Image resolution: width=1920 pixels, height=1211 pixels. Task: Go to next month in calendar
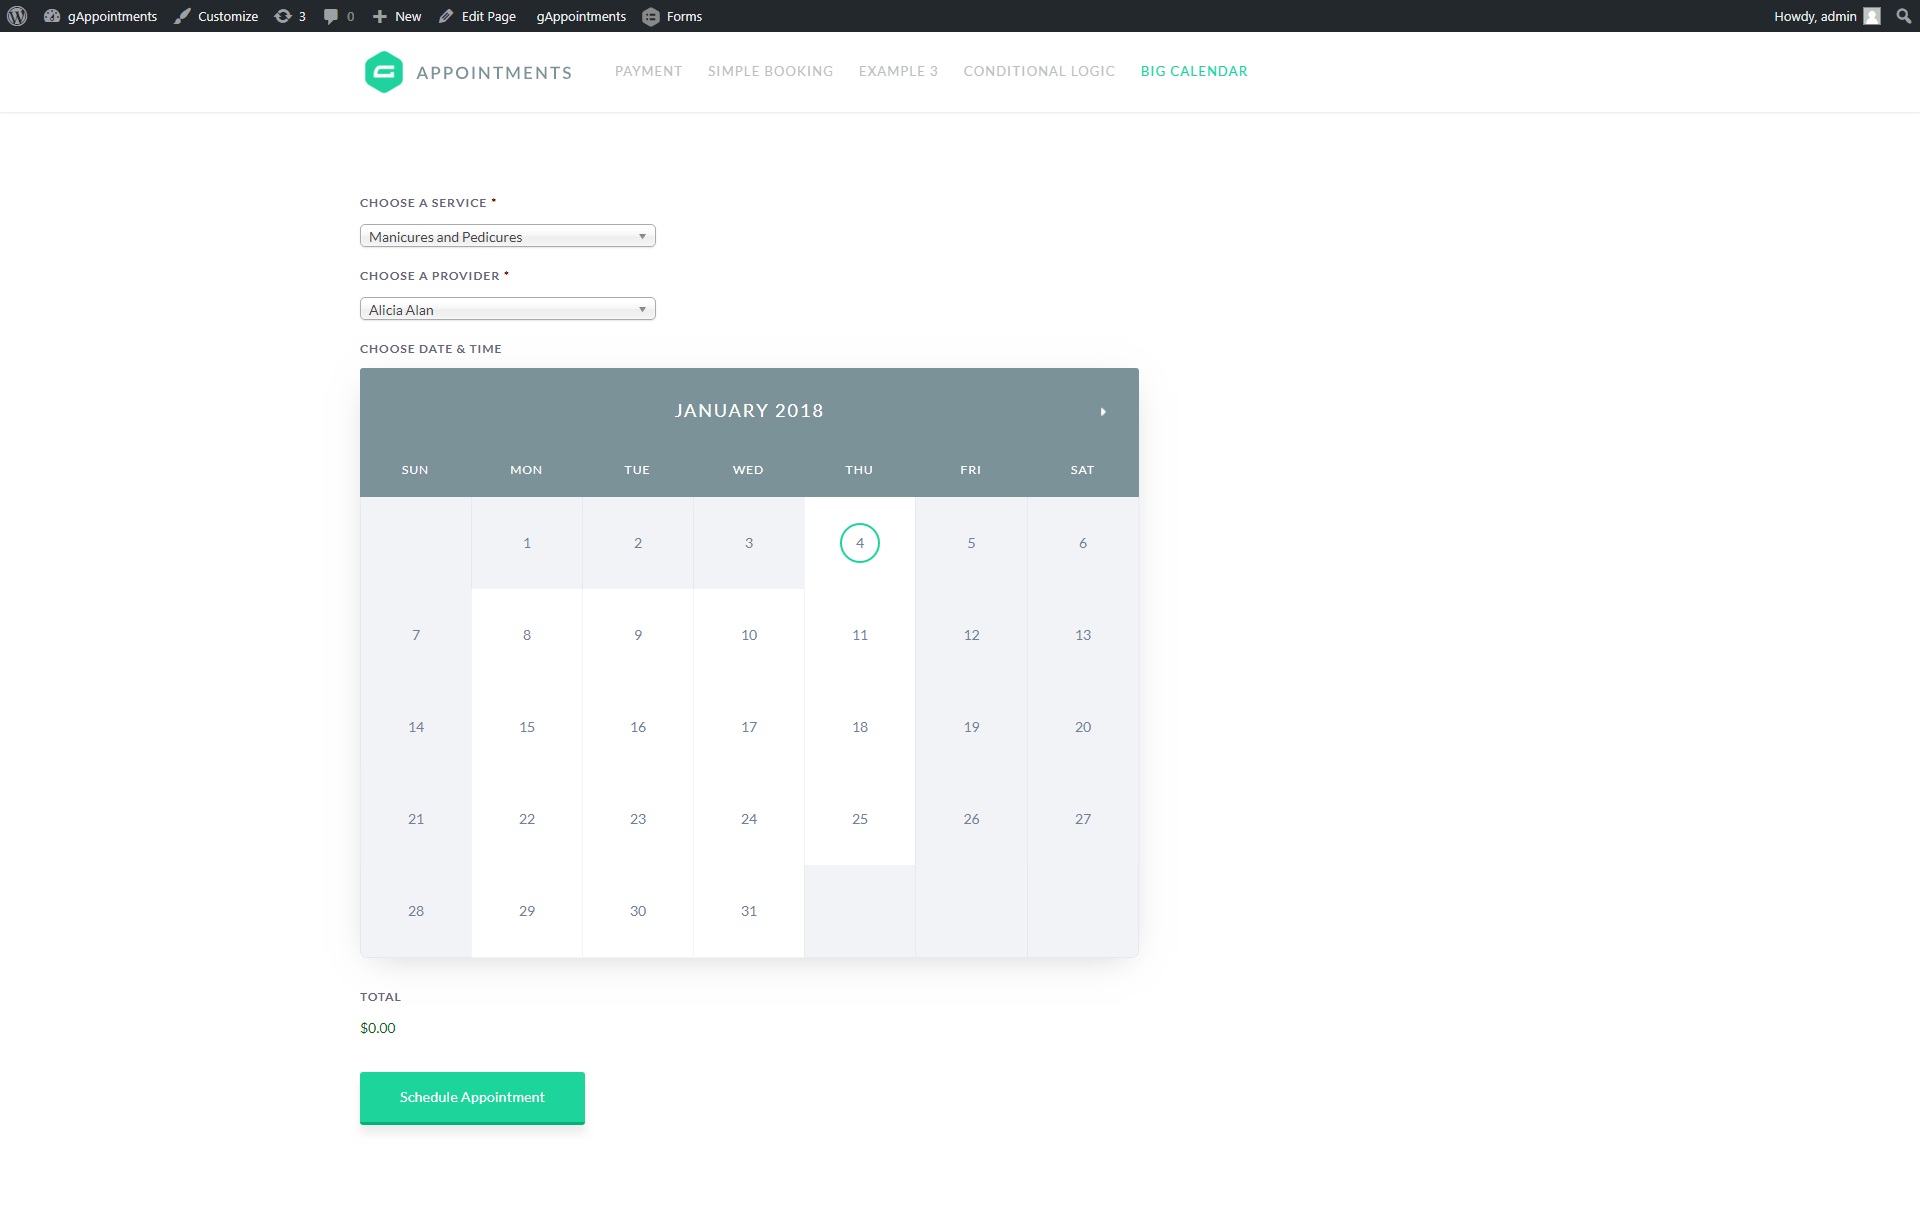tap(1103, 412)
